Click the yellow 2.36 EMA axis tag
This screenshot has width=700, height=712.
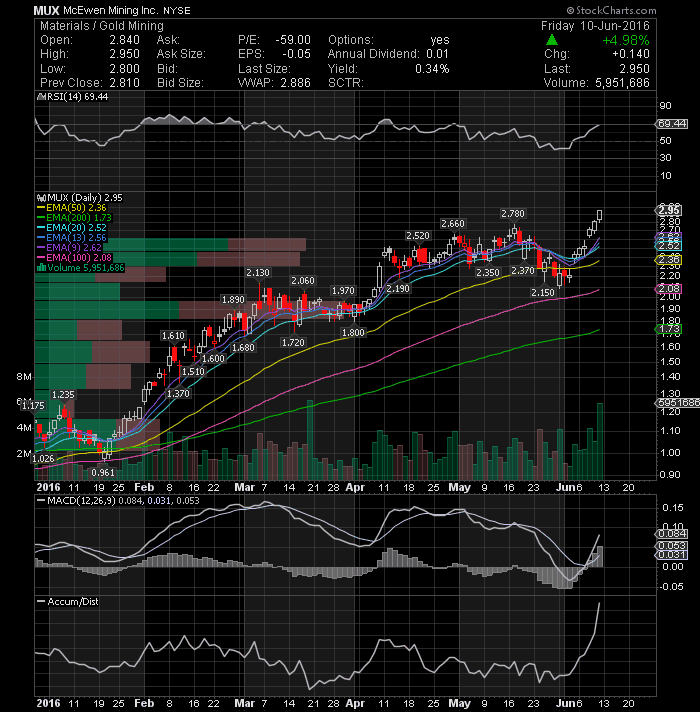pos(668,260)
